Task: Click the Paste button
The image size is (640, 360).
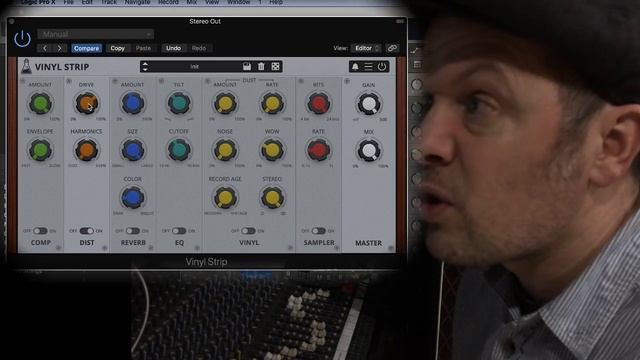Action: [143, 48]
